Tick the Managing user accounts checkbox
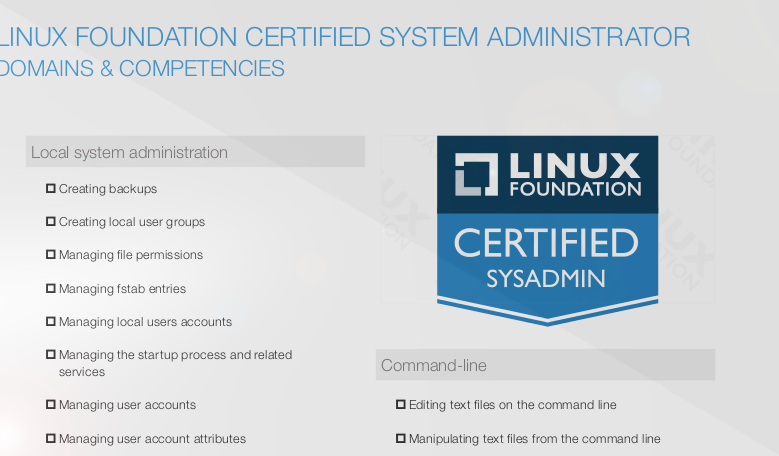Image resolution: width=779 pixels, height=456 pixels. (51, 404)
